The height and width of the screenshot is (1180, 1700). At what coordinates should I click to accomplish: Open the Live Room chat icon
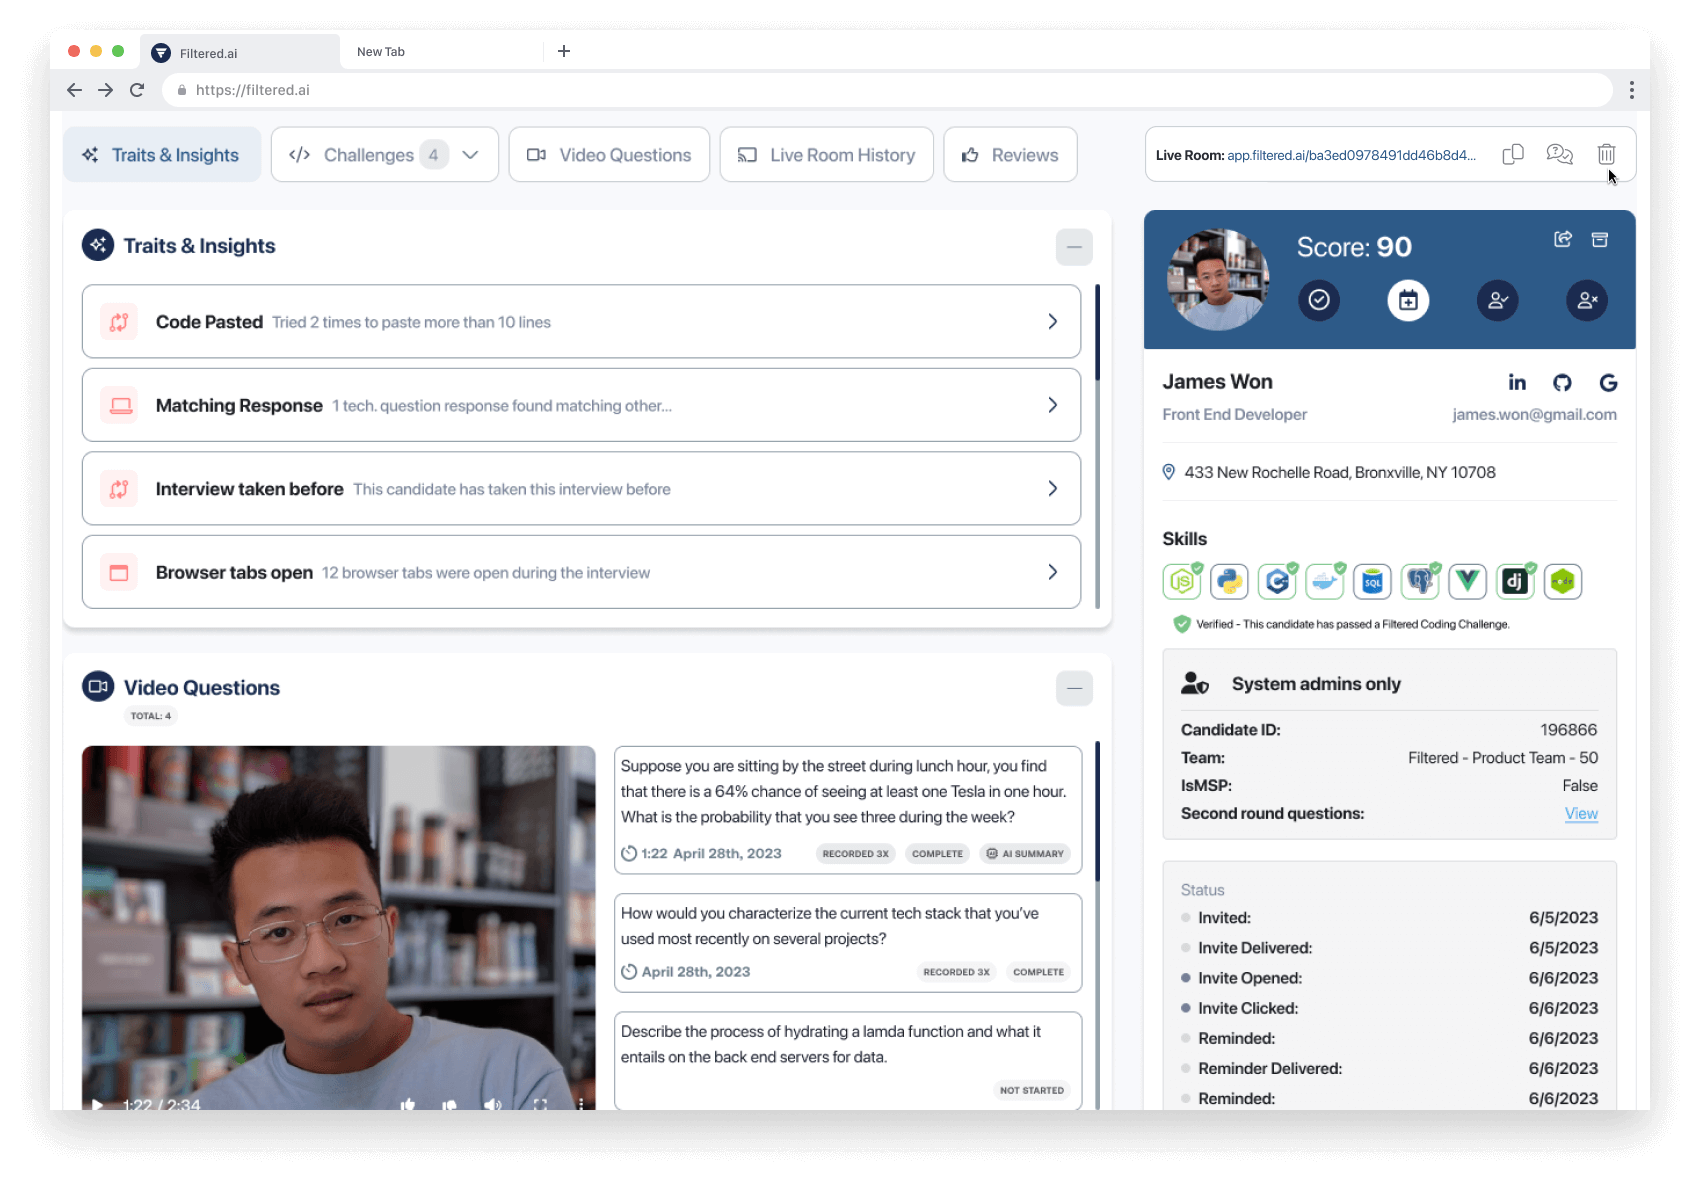(1559, 155)
